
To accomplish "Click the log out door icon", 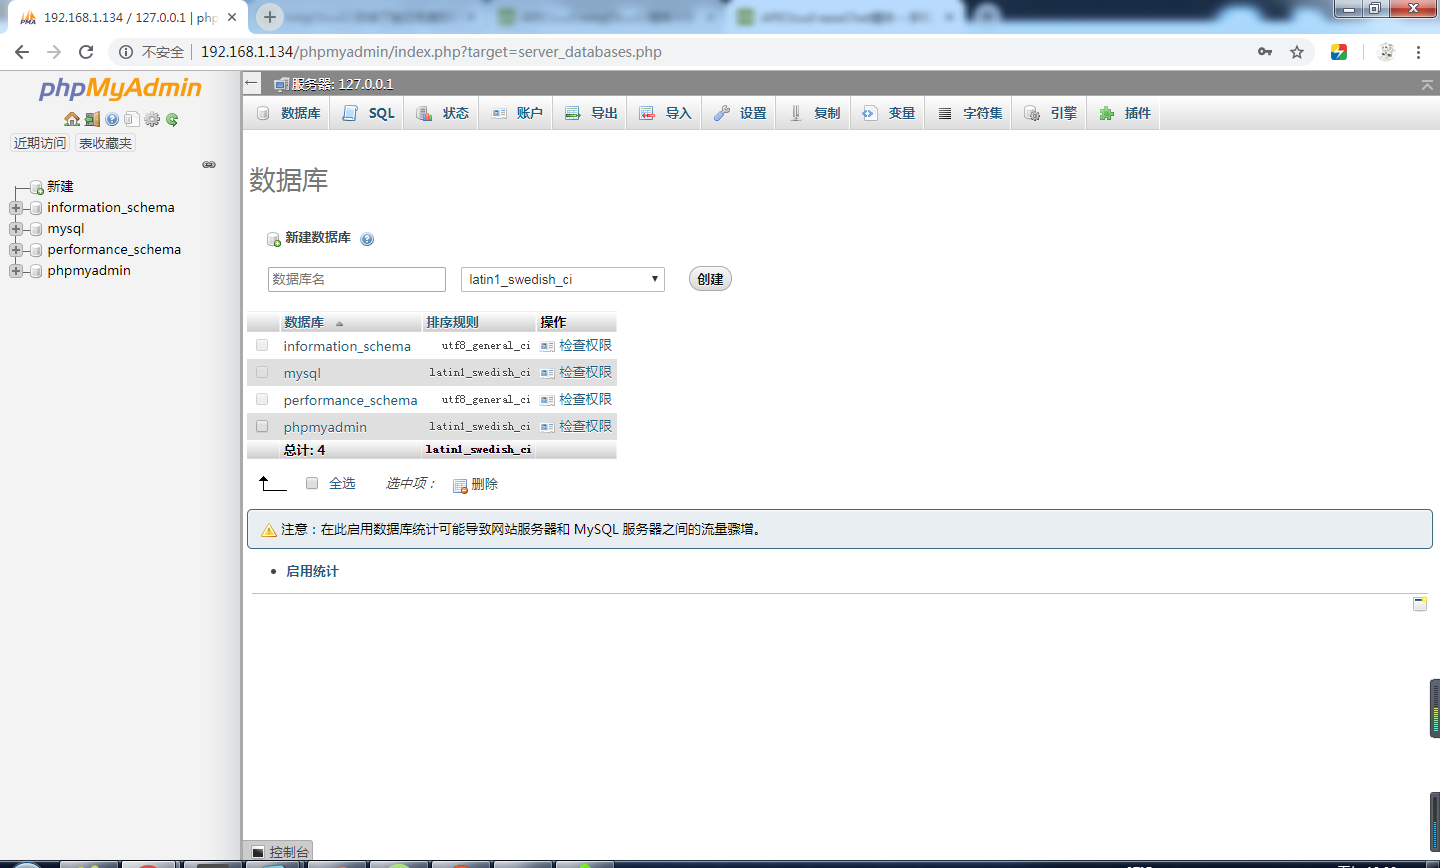I will click(92, 119).
